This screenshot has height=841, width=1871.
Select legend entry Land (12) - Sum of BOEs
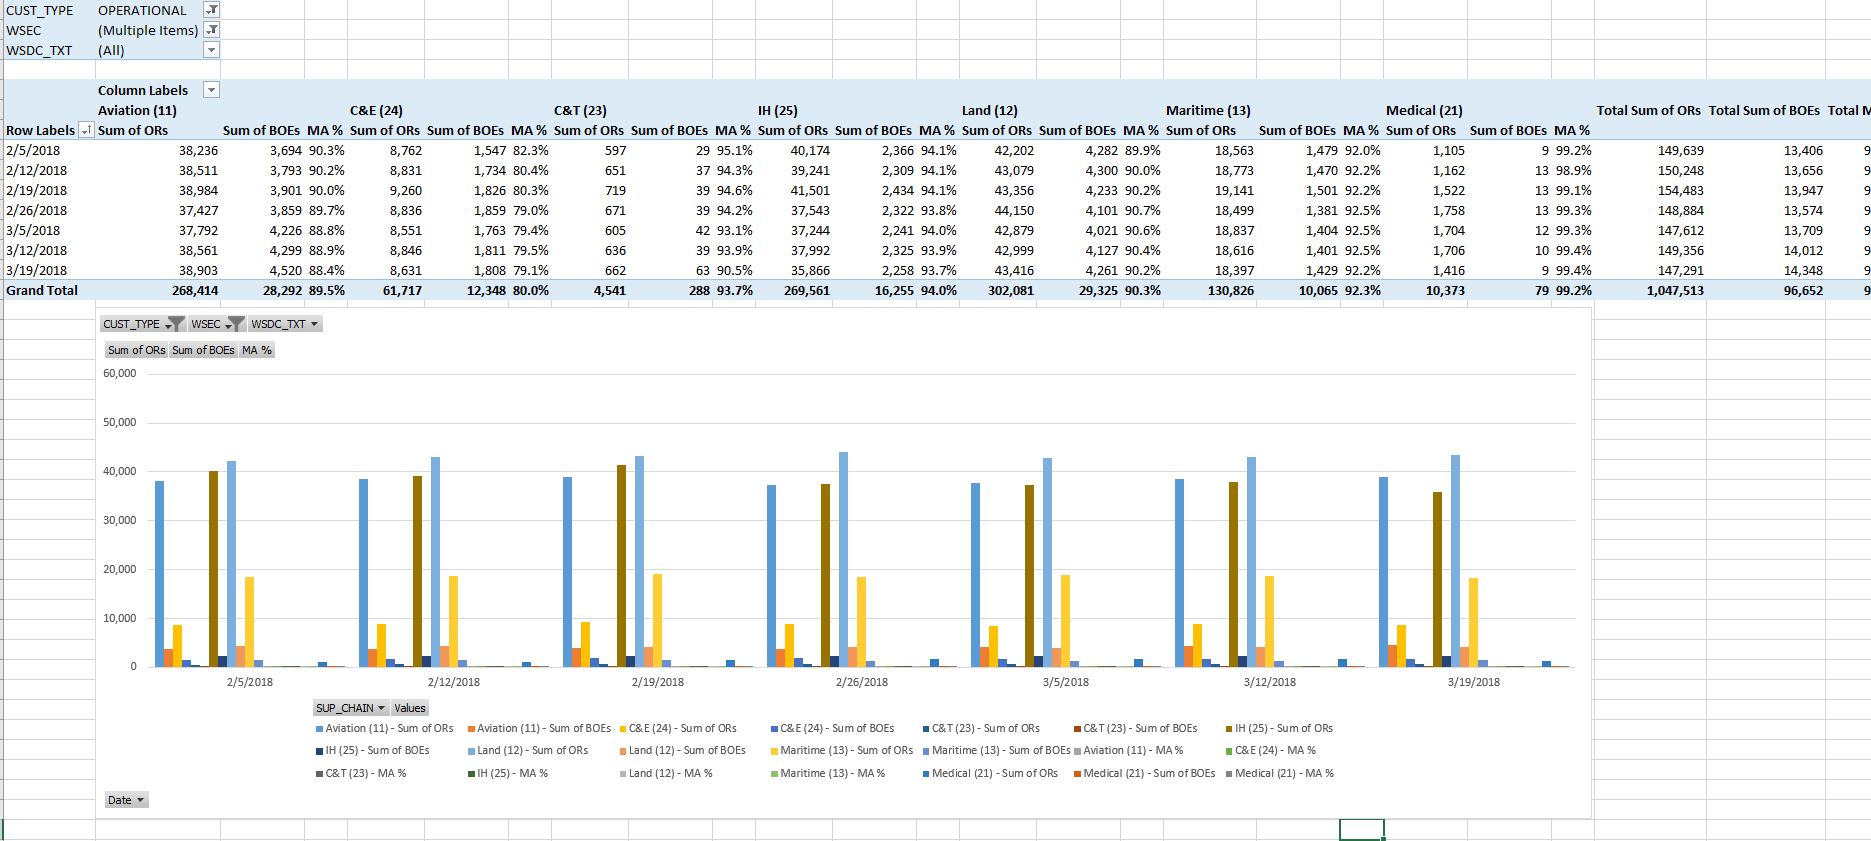[x=682, y=750]
